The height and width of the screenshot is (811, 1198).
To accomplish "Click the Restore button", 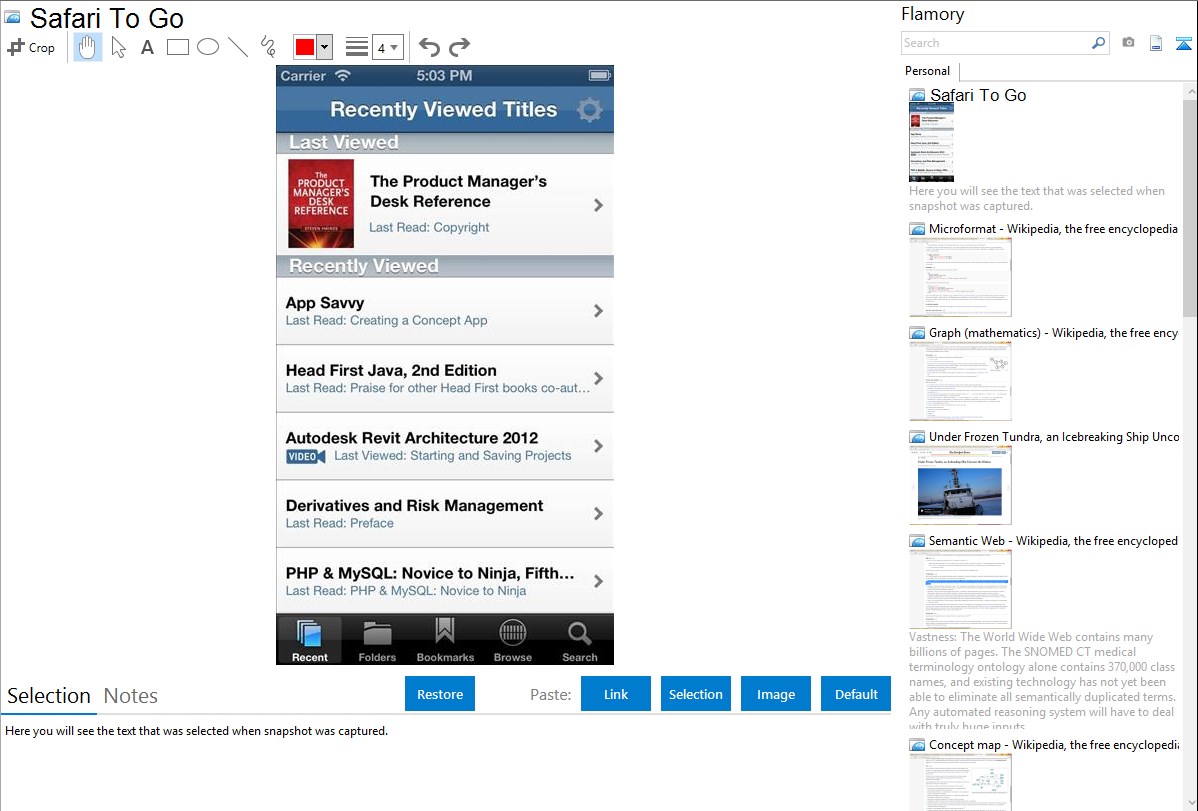I will 440,694.
